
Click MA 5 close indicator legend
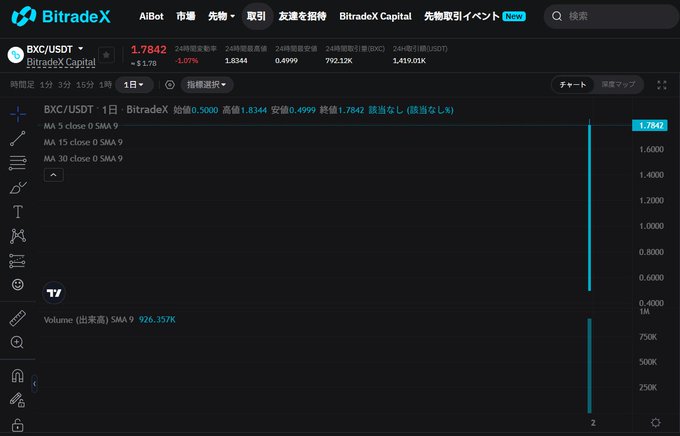pyautogui.click(x=81, y=126)
